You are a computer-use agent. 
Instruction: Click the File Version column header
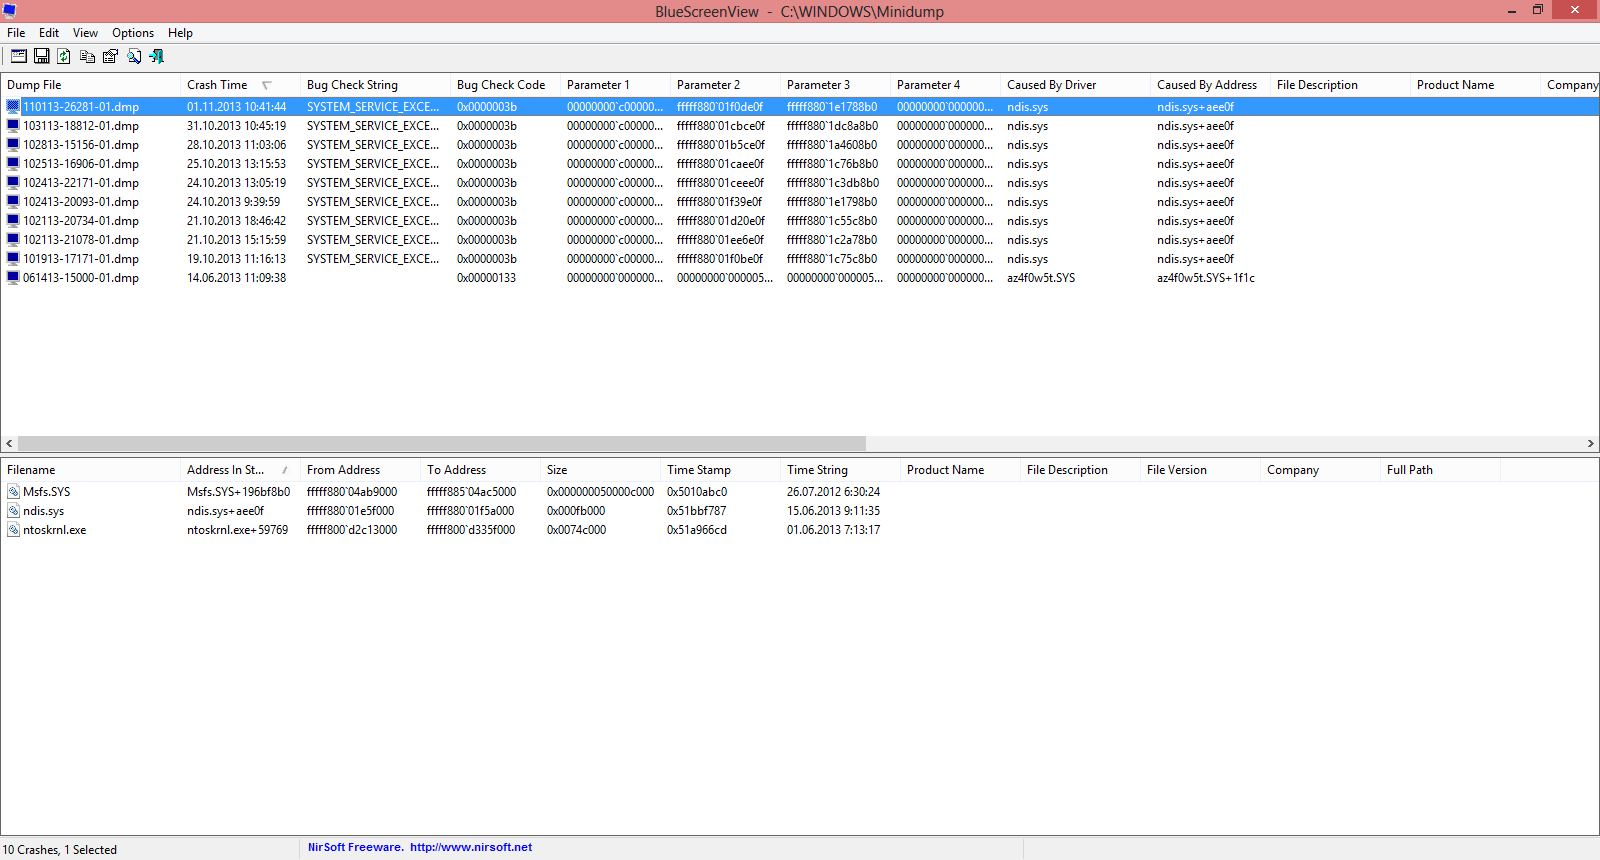[1200, 470]
